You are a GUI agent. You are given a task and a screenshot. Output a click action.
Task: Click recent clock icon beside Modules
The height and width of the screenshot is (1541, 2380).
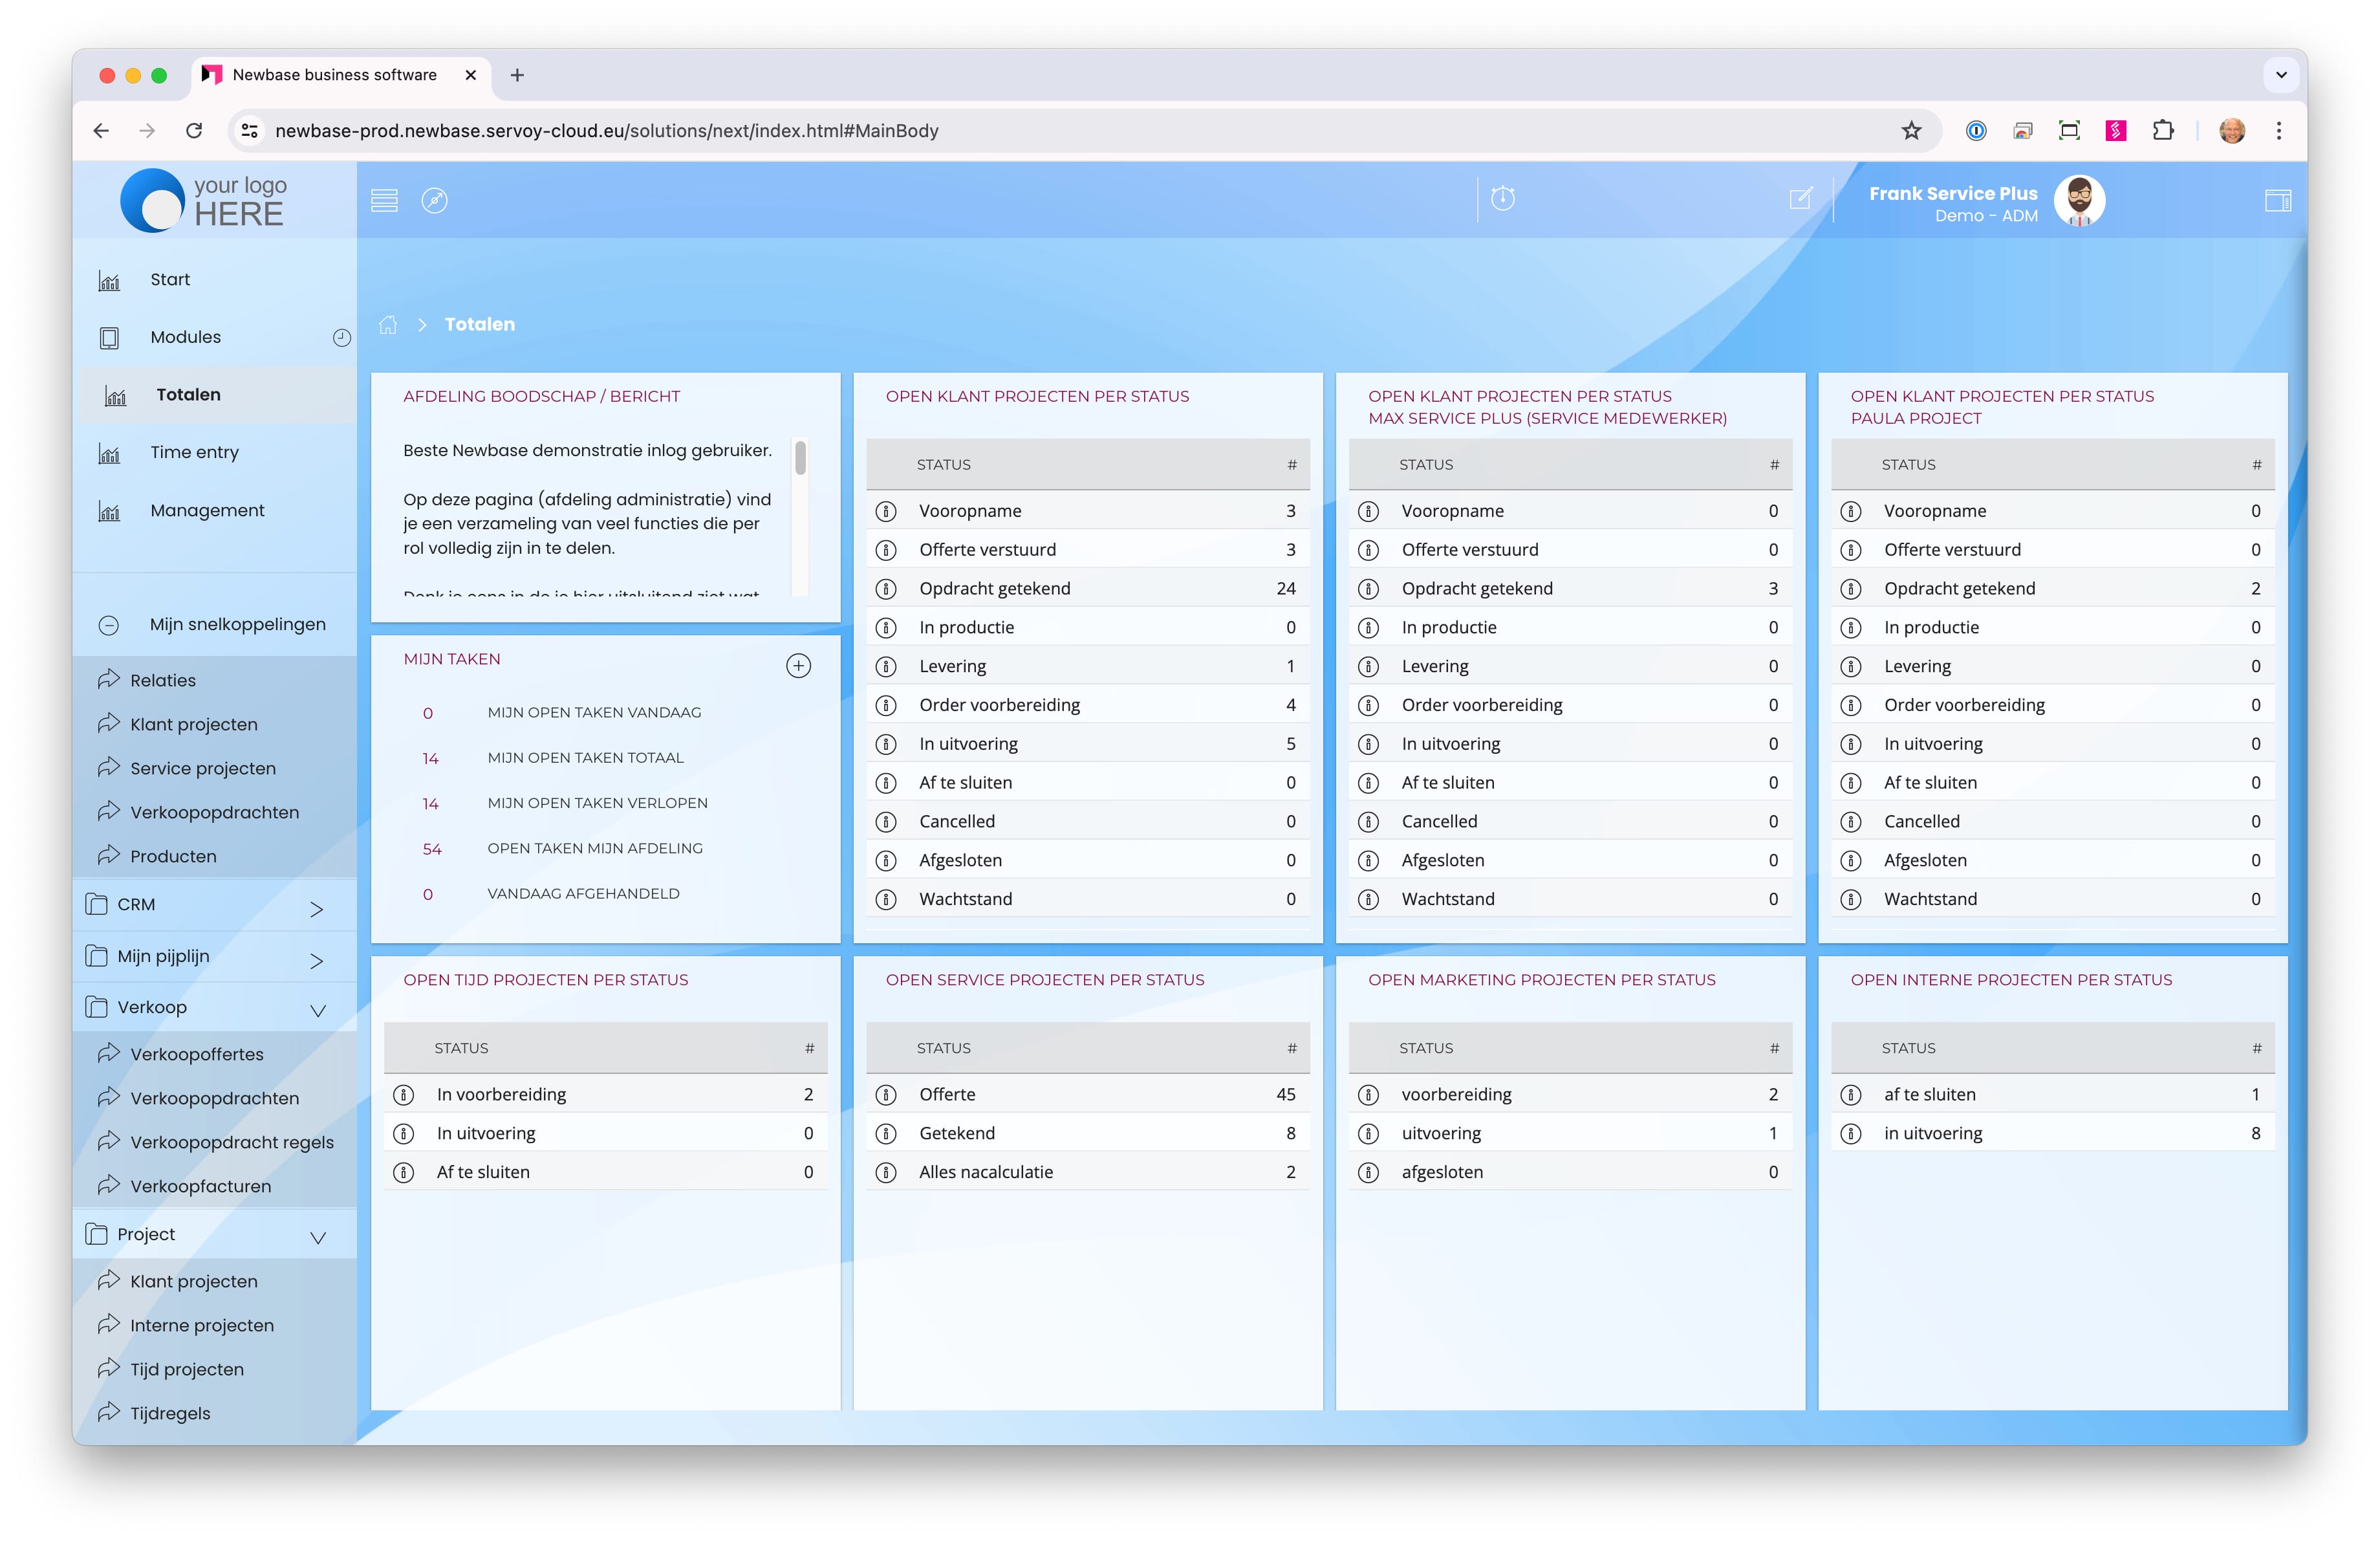(341, 338)
